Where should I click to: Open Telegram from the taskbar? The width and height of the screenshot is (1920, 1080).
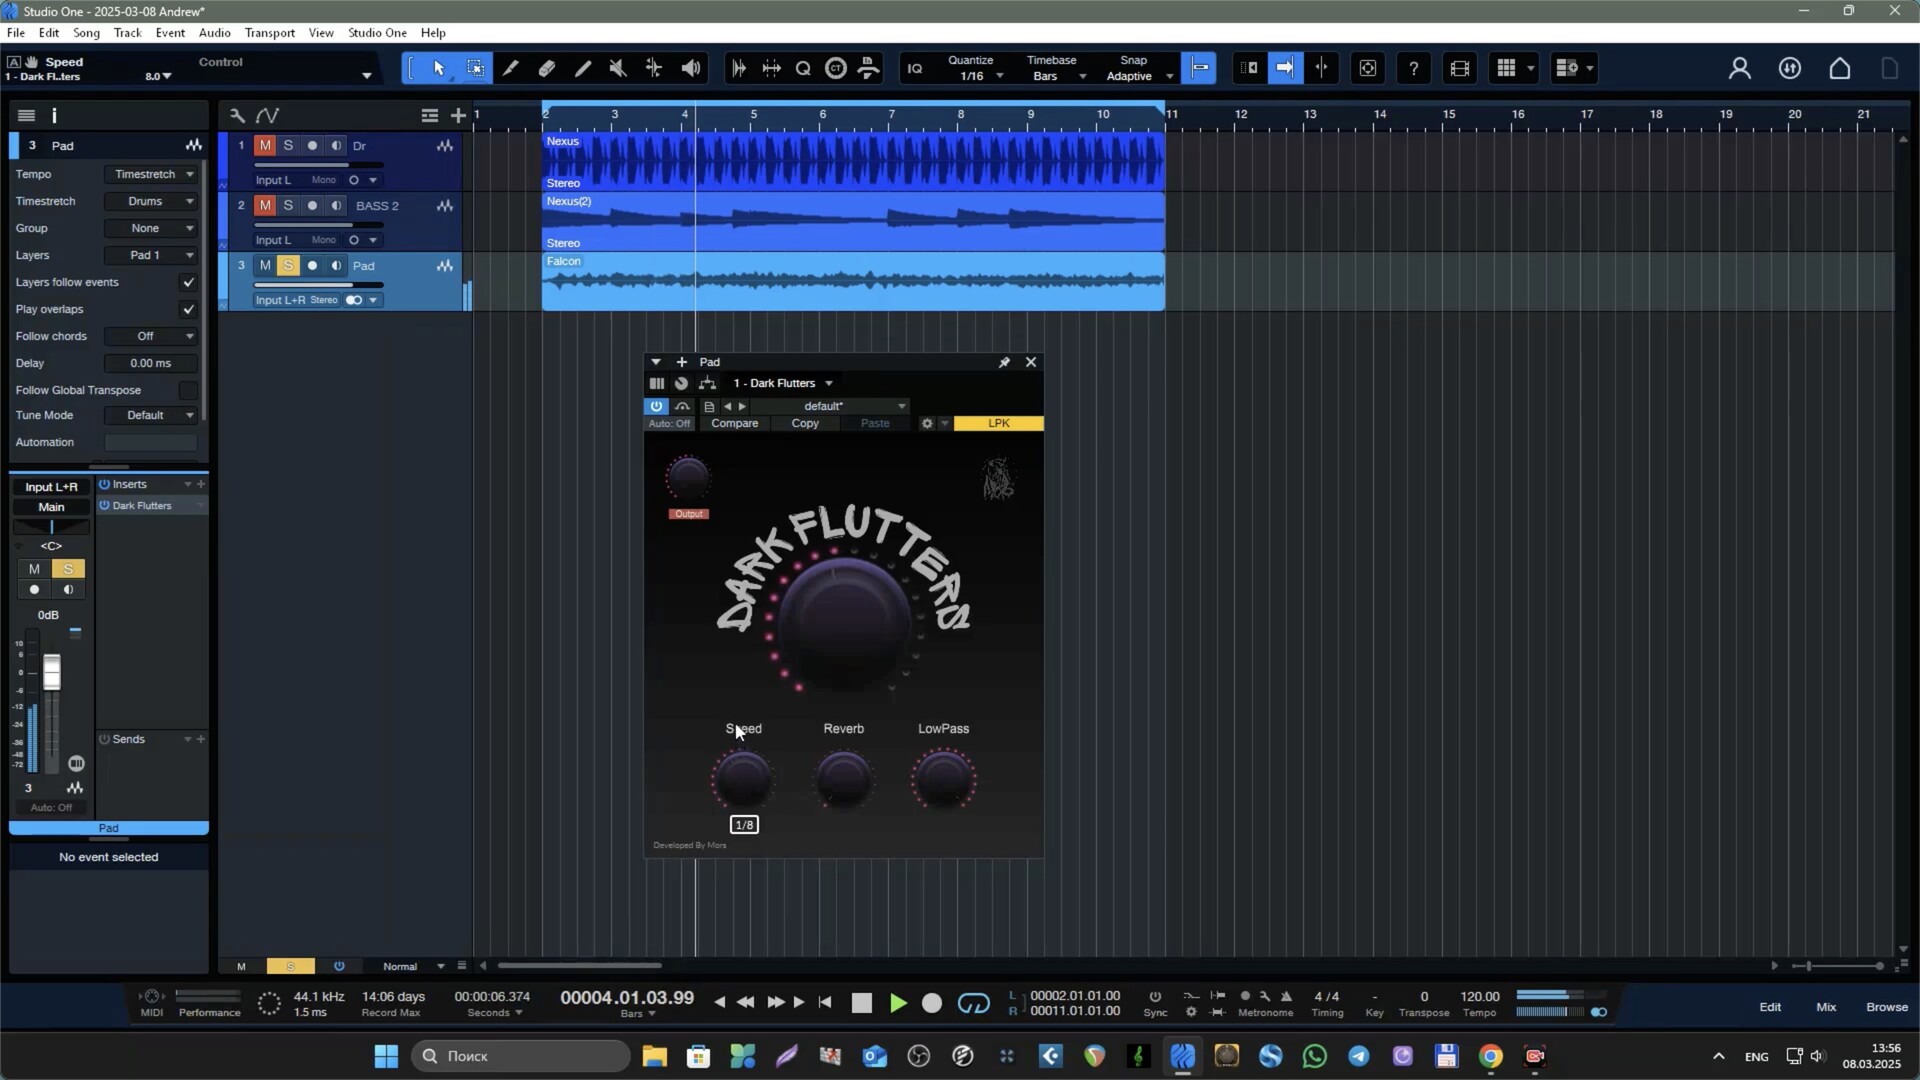click(x=1359, y=1056)
